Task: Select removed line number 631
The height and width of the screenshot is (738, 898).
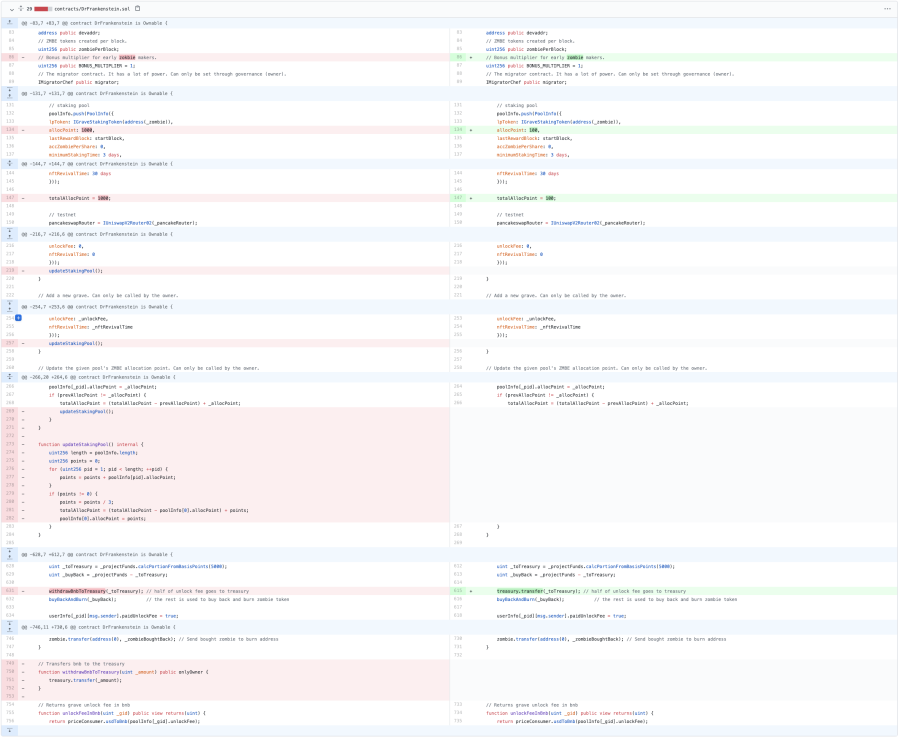Action: (x=10, y=591)
